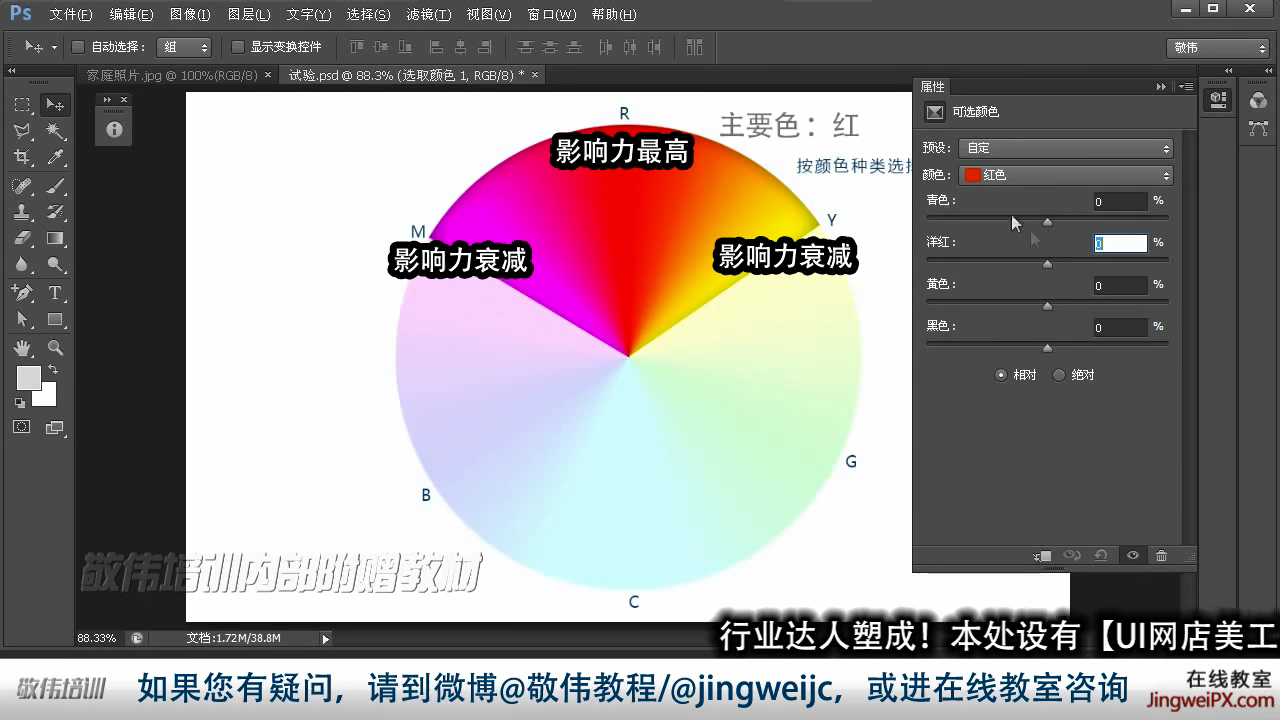Open the status bar info arrow

(325, 638)
